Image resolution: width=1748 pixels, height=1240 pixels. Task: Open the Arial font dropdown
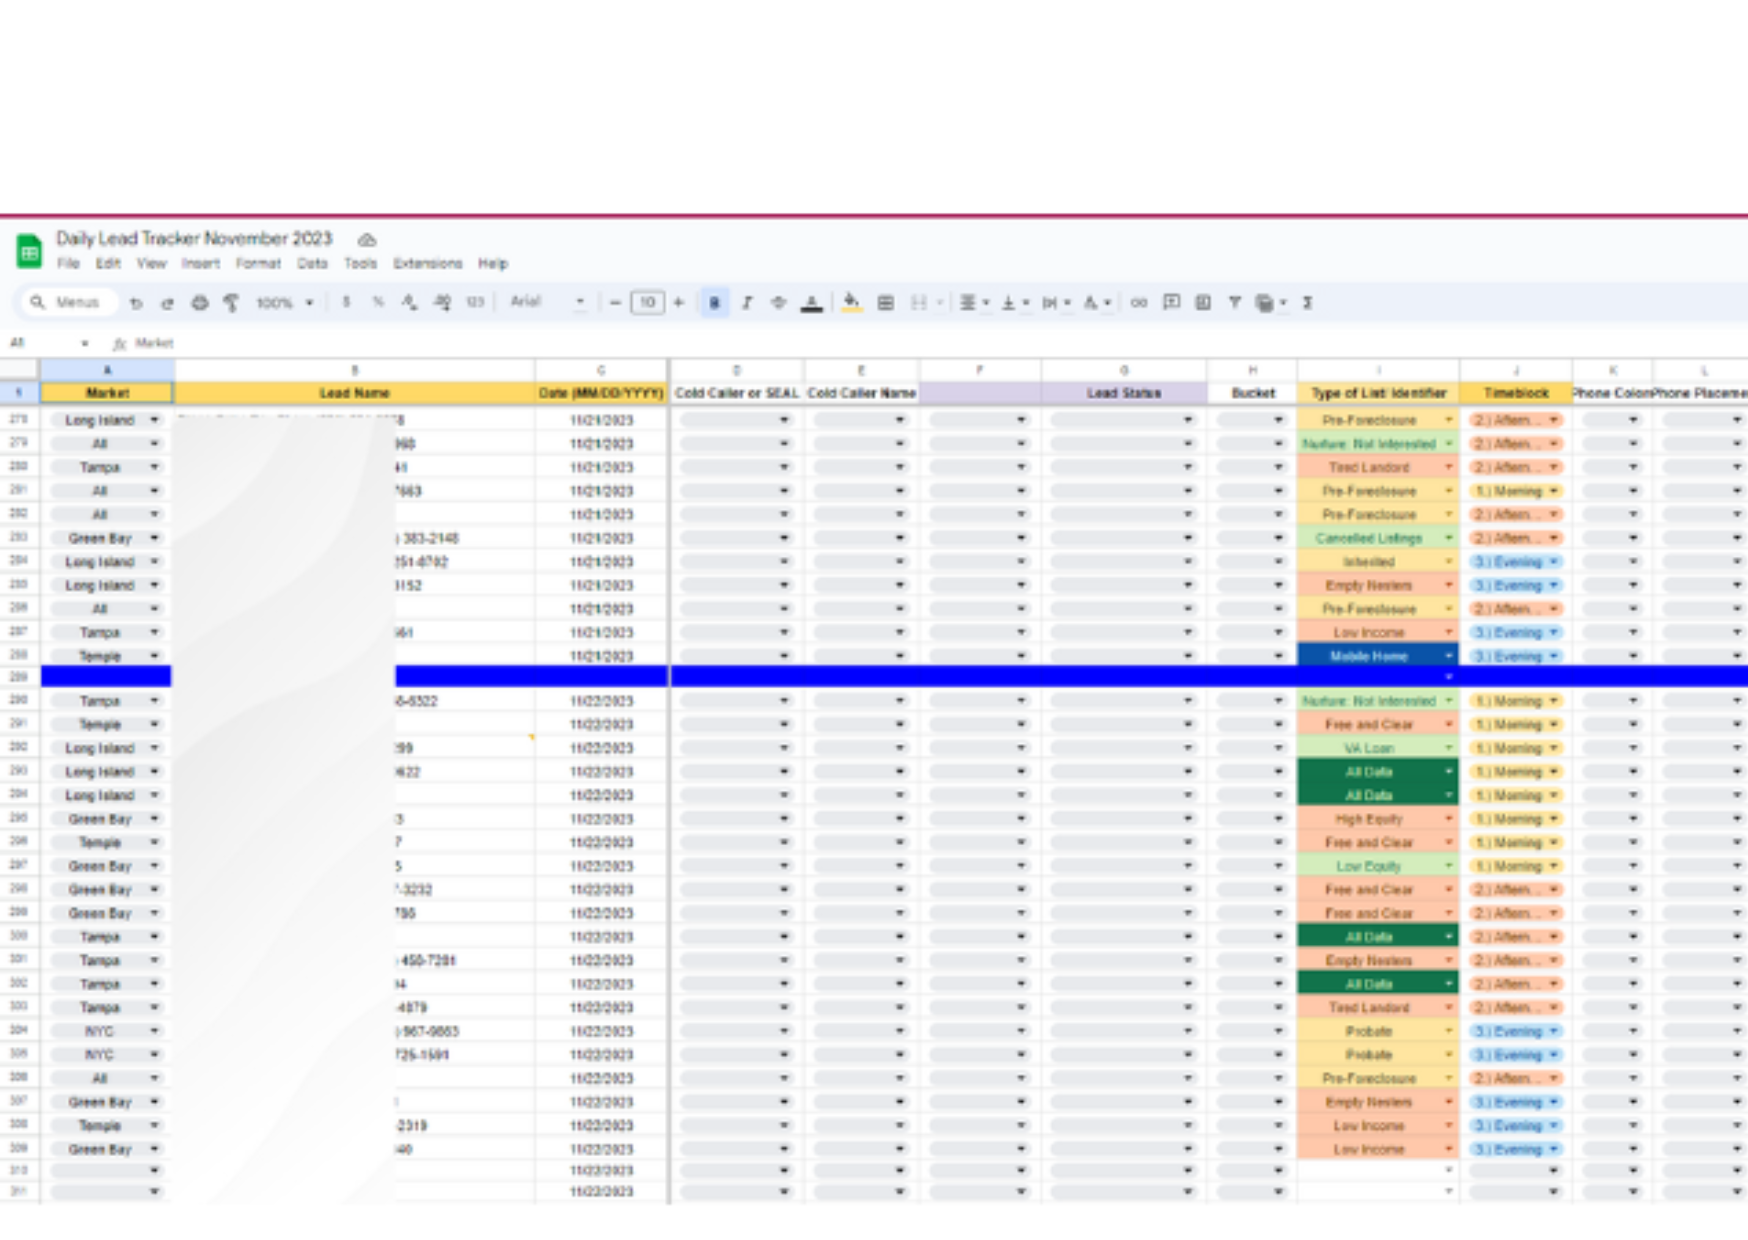(547, 301)
